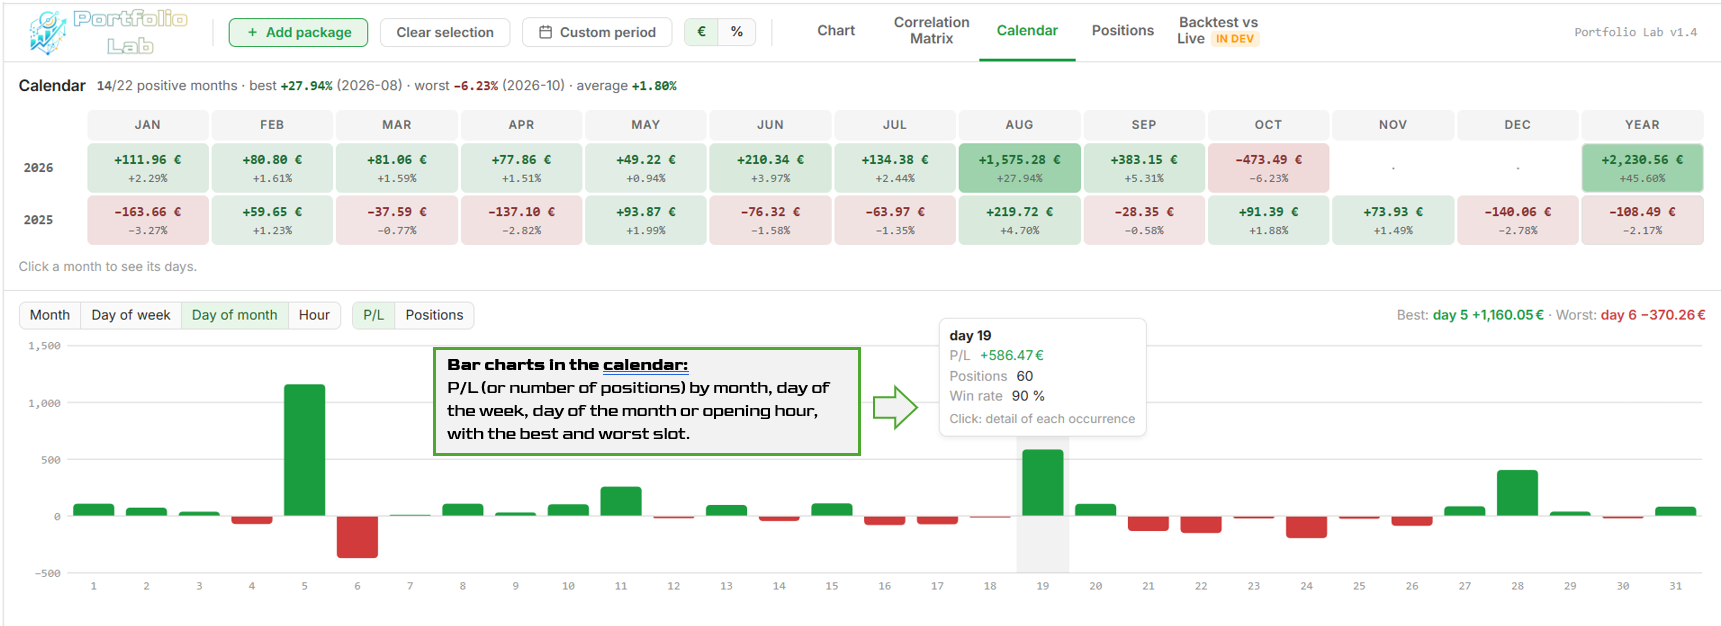
Task: Group bar chart by Day of week
Action: click(x=131, y=315)
